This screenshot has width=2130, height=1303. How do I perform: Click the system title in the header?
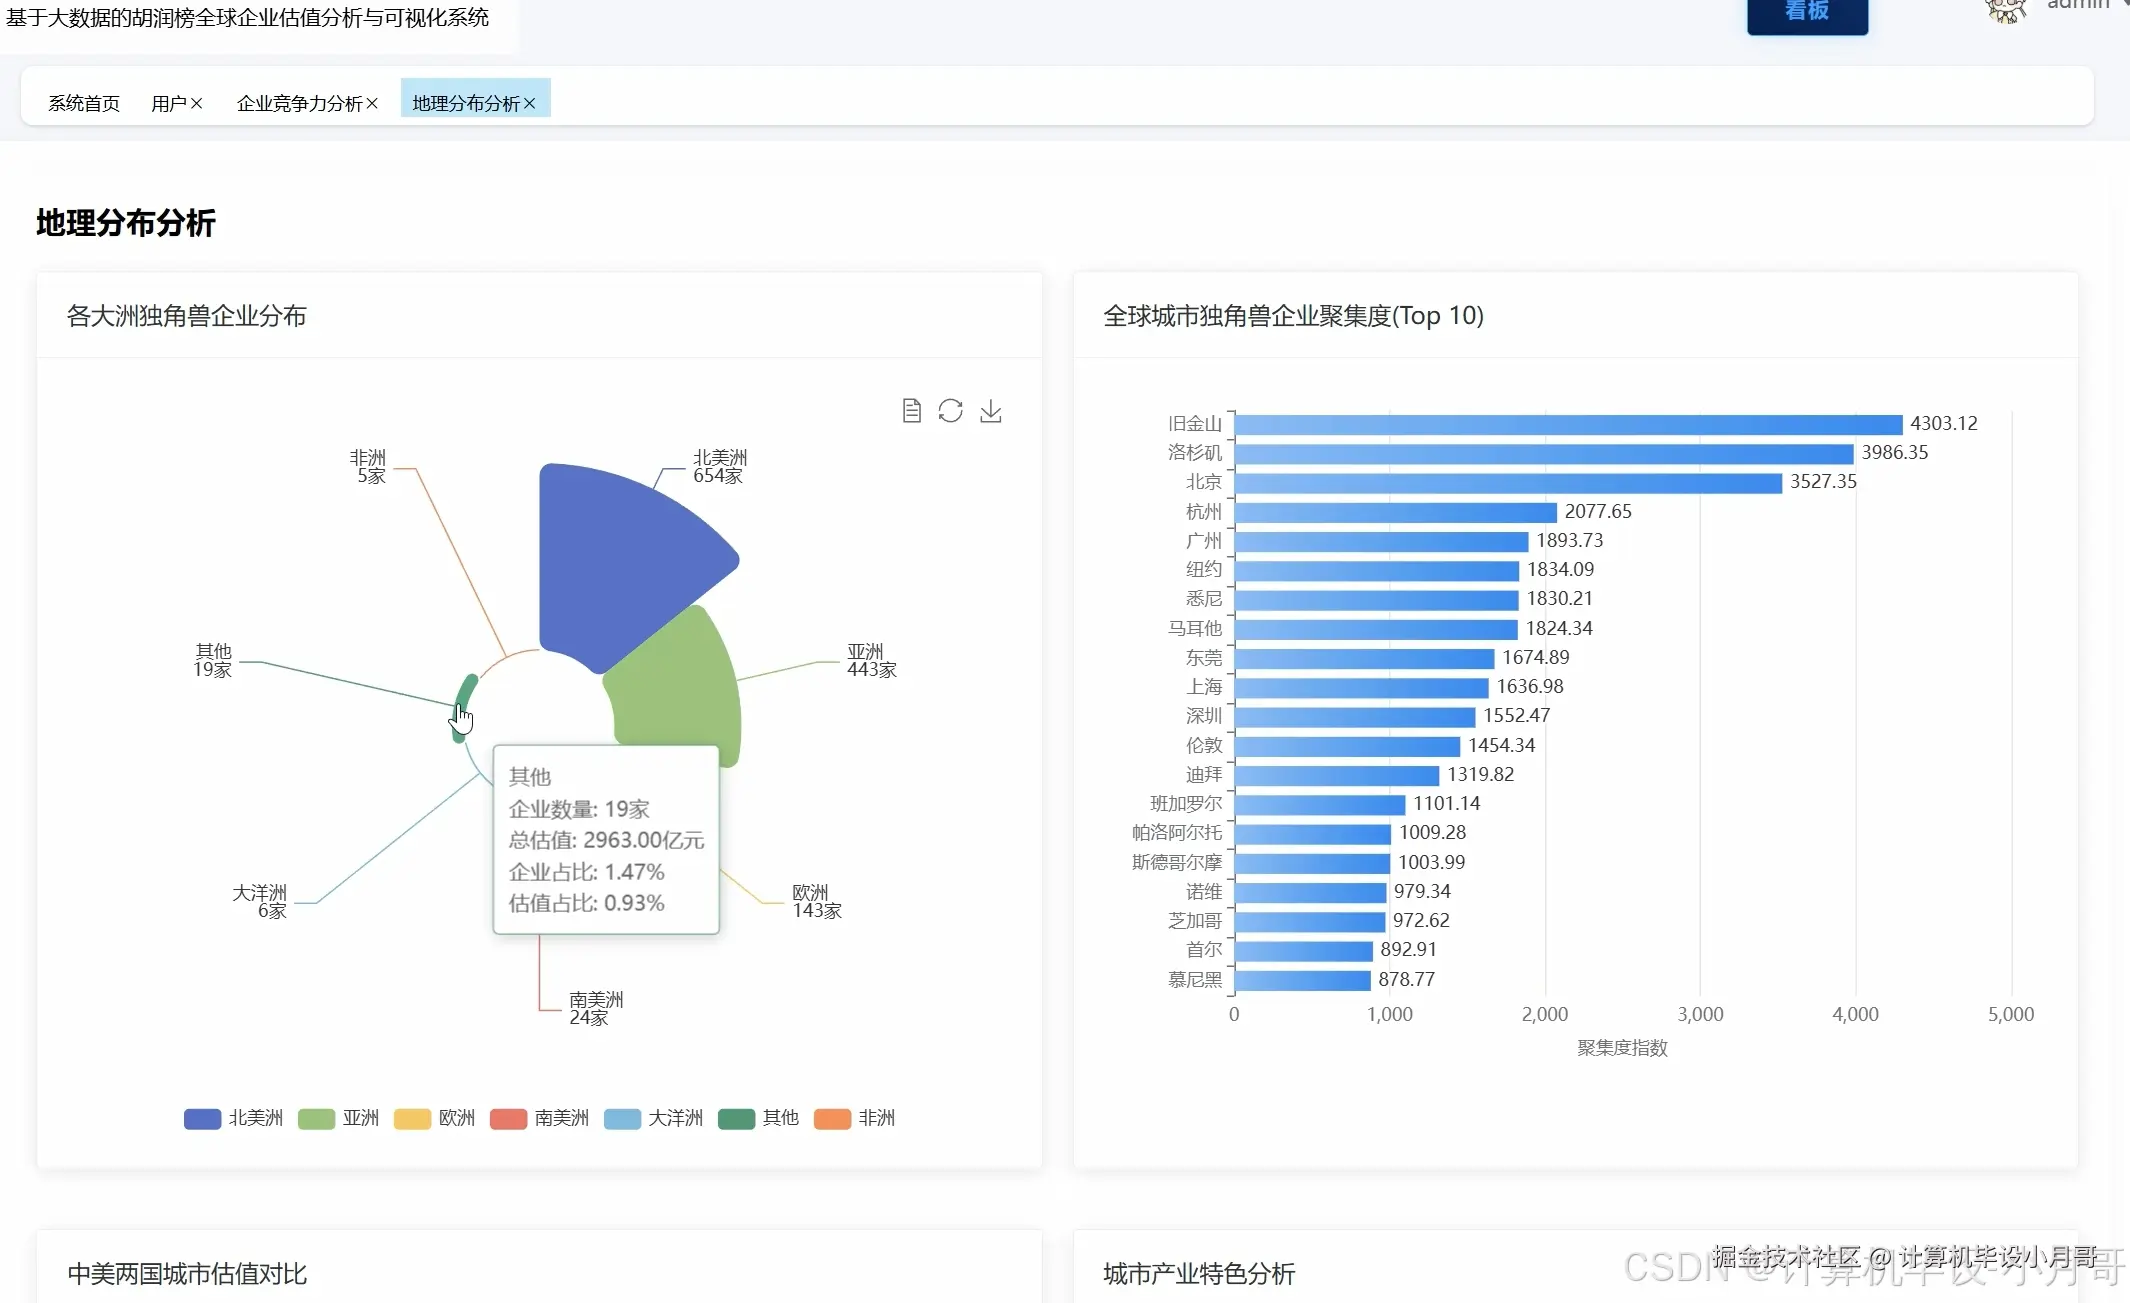click(247, 18)
